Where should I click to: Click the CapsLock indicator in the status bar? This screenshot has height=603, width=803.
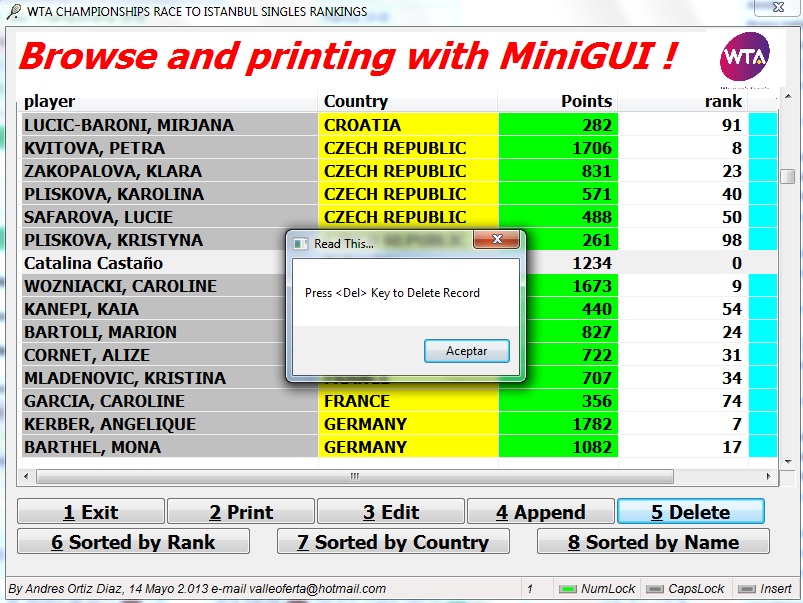pos(688,589)
